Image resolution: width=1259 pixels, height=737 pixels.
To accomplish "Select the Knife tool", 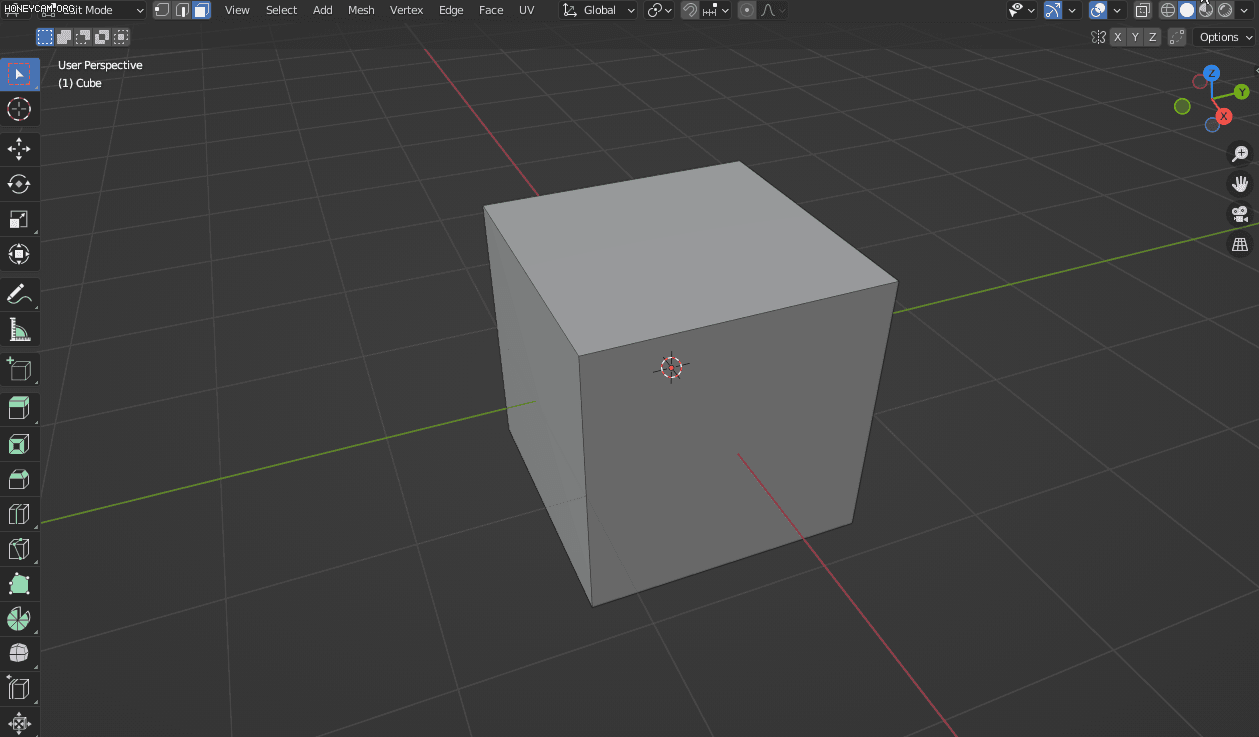I will pyautogui.click(x=19, y=549).
